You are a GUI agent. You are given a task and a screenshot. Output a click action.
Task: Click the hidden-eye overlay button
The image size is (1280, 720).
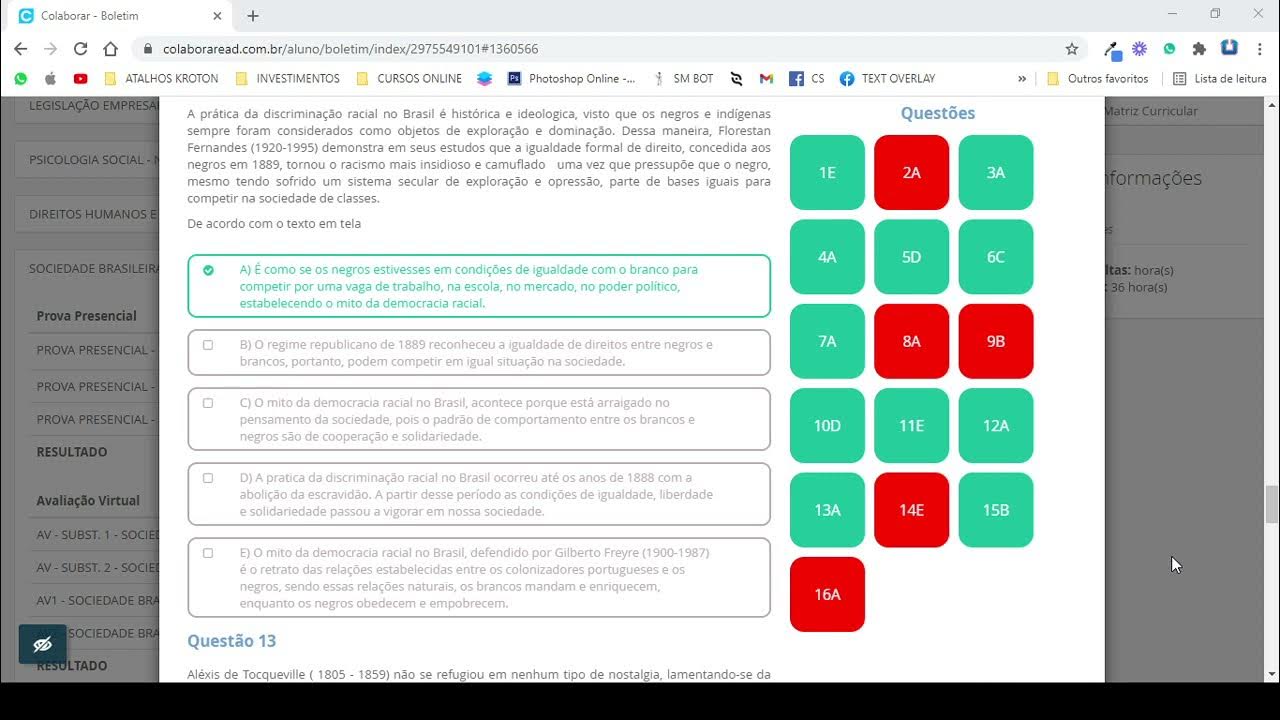pos(43,645)
